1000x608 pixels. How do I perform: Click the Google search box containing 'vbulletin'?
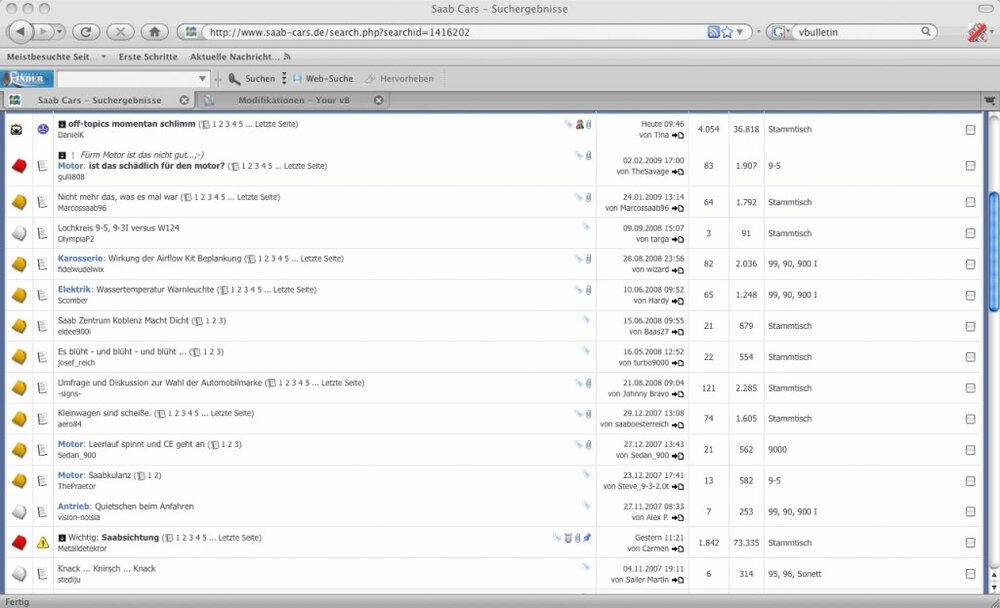(x=857, y=32)
